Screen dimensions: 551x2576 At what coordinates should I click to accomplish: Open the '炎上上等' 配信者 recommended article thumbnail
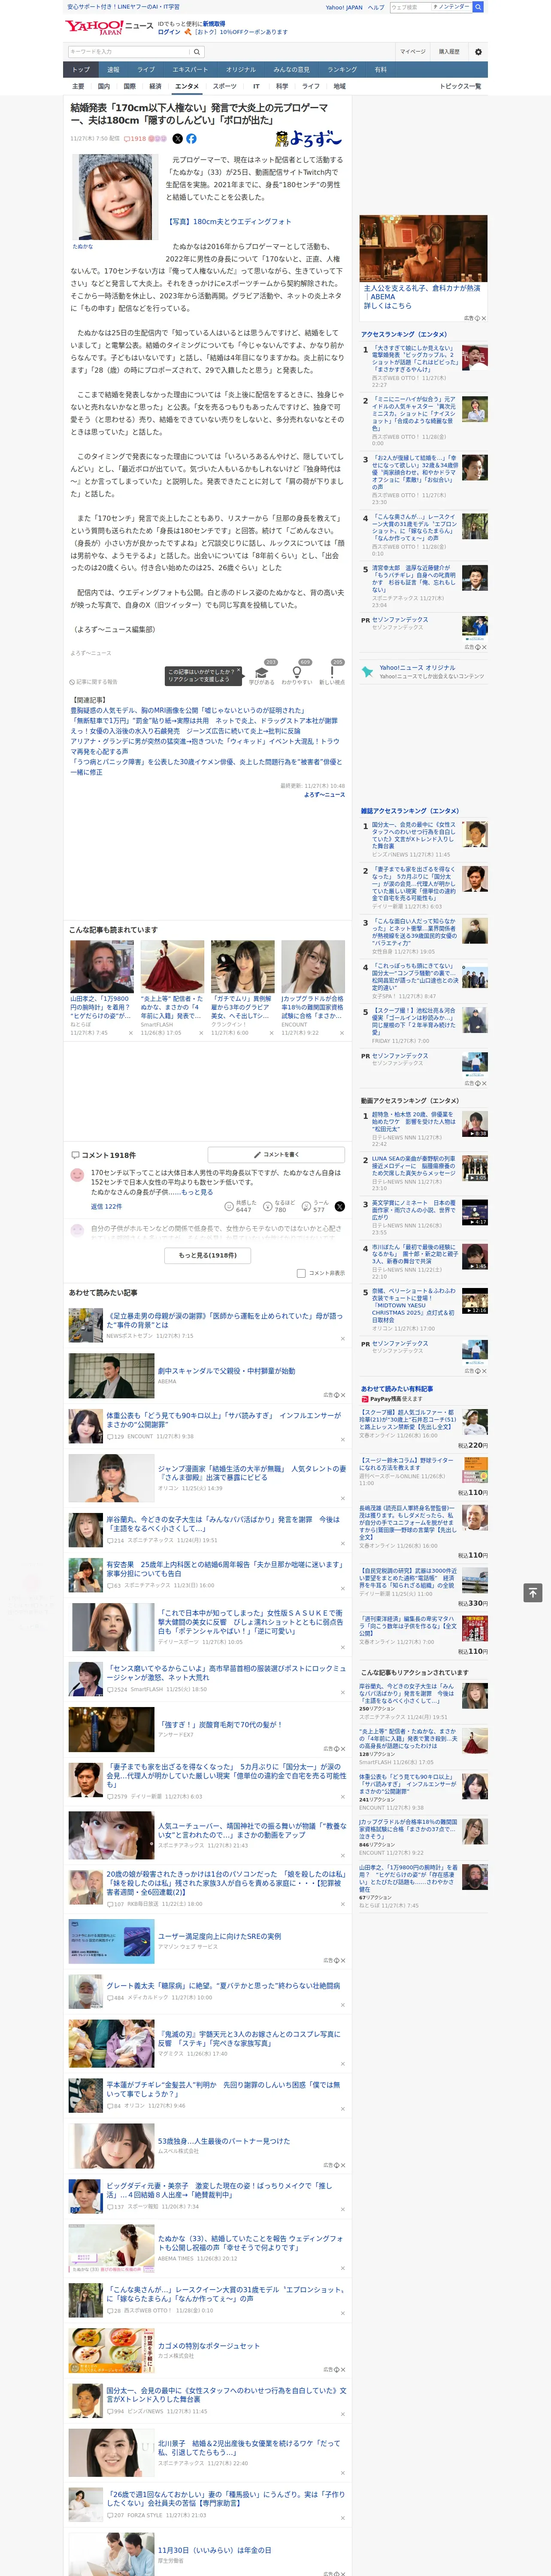click(172, 966)
